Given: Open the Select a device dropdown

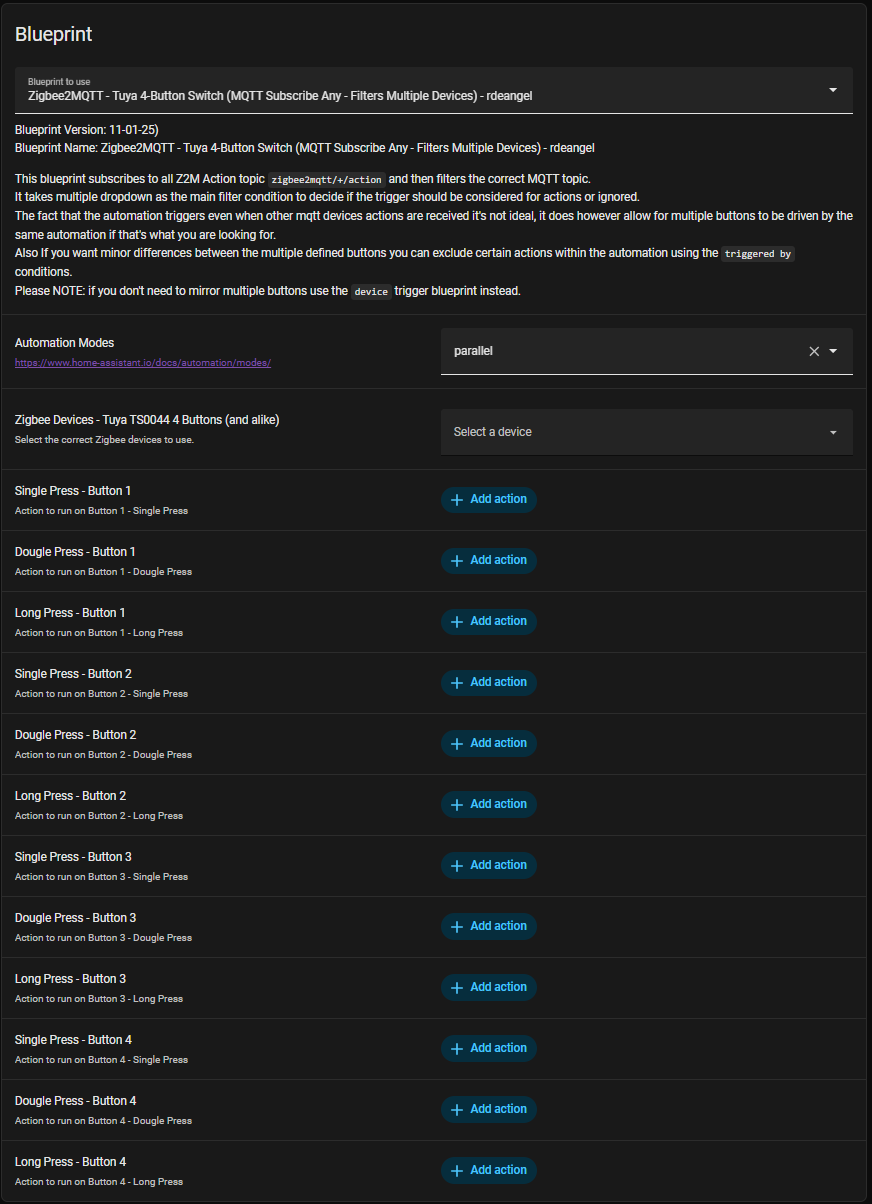Looking at the screenshot, I should click(646, 432).
